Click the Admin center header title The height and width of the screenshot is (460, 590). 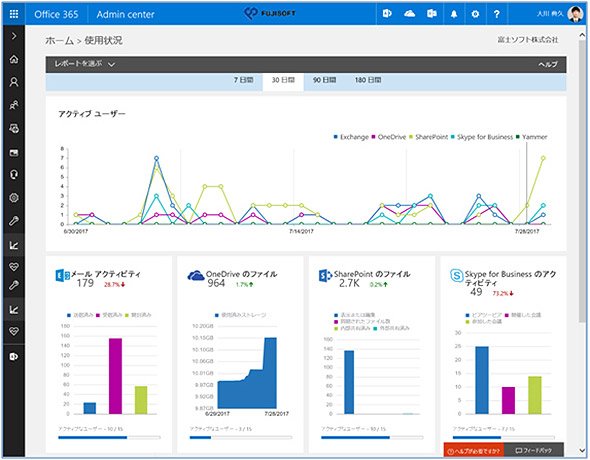coord(125,14)
